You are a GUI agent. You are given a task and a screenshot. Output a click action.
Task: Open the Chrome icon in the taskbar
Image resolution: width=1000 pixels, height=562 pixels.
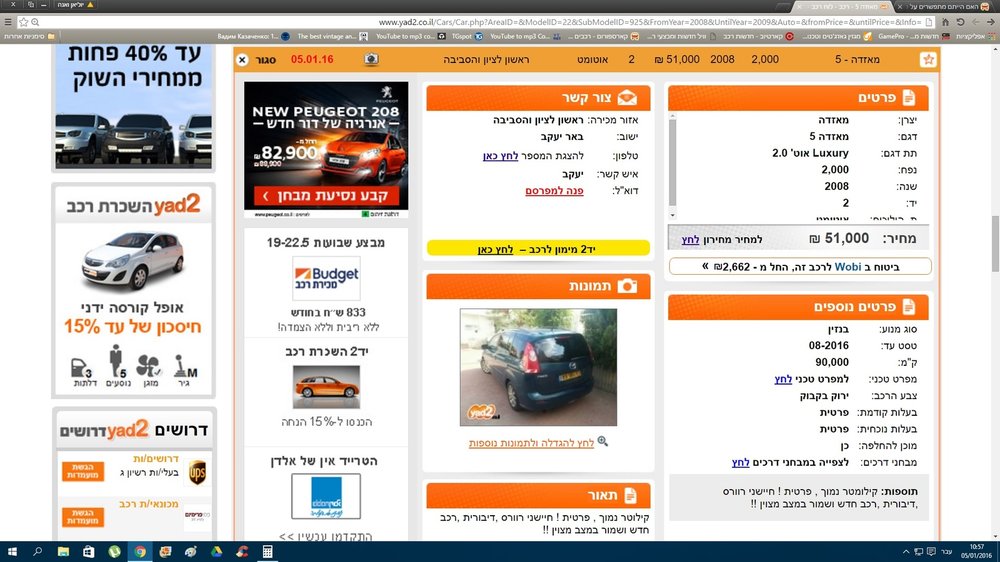(140, 552)
